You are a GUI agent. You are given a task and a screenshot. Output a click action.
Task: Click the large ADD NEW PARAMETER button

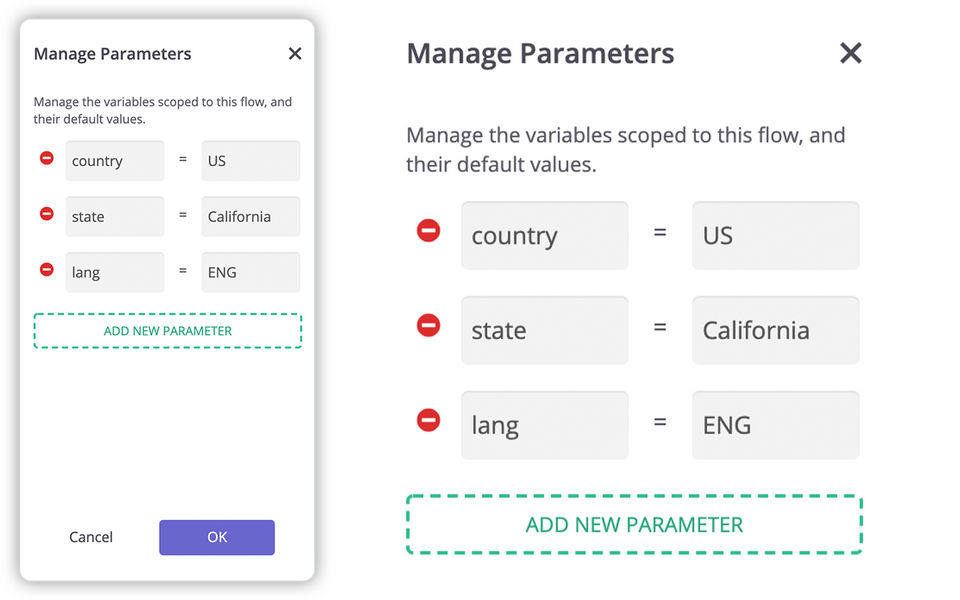tap(634, 525)
